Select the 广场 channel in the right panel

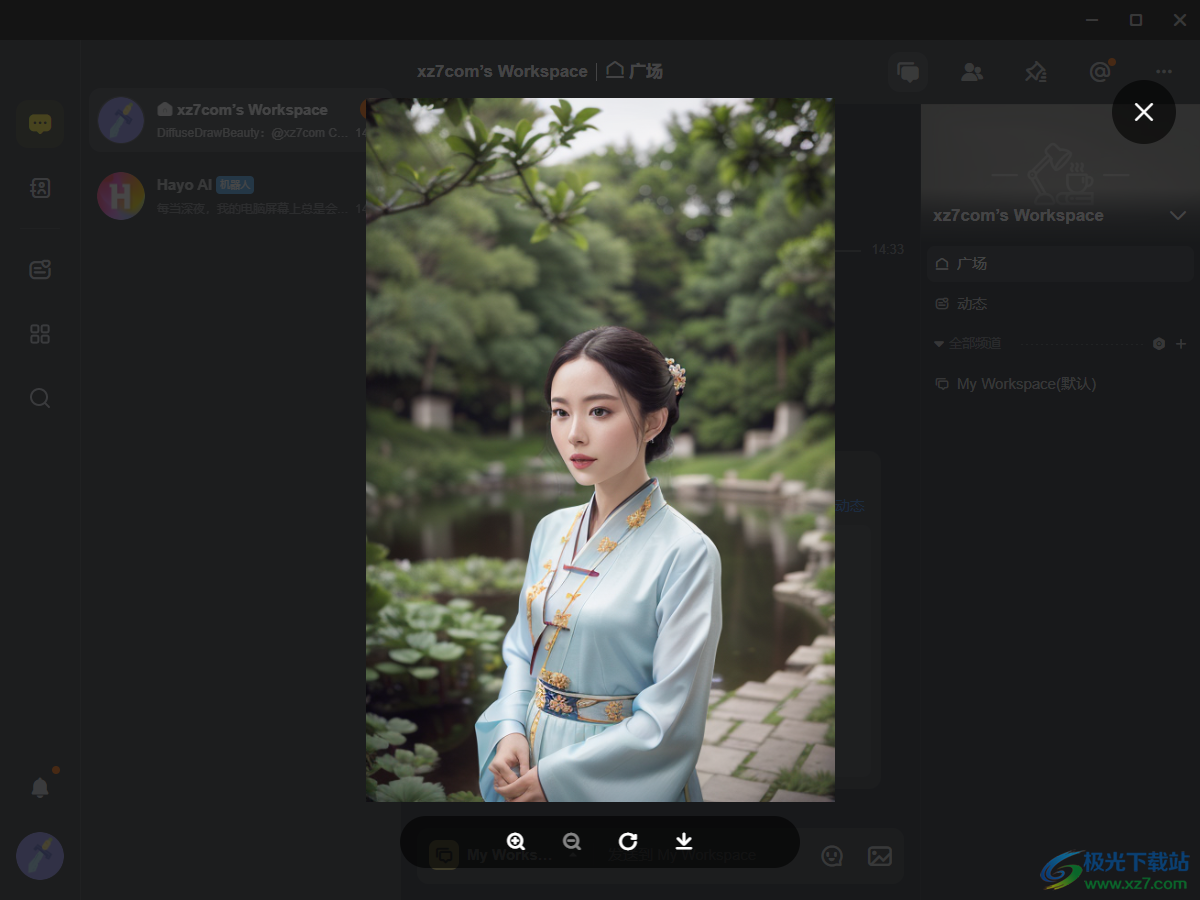click(x=1060, y=264)
